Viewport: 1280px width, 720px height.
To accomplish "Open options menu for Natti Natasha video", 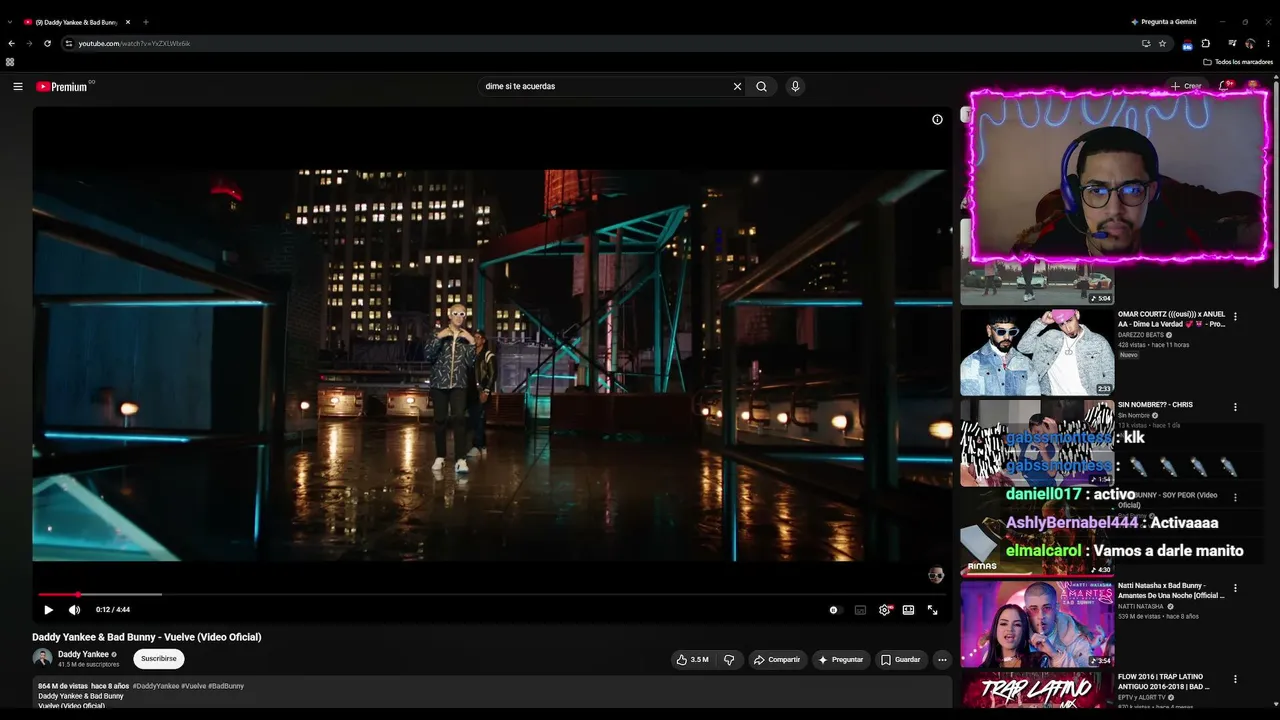I will click(1235, 588).
